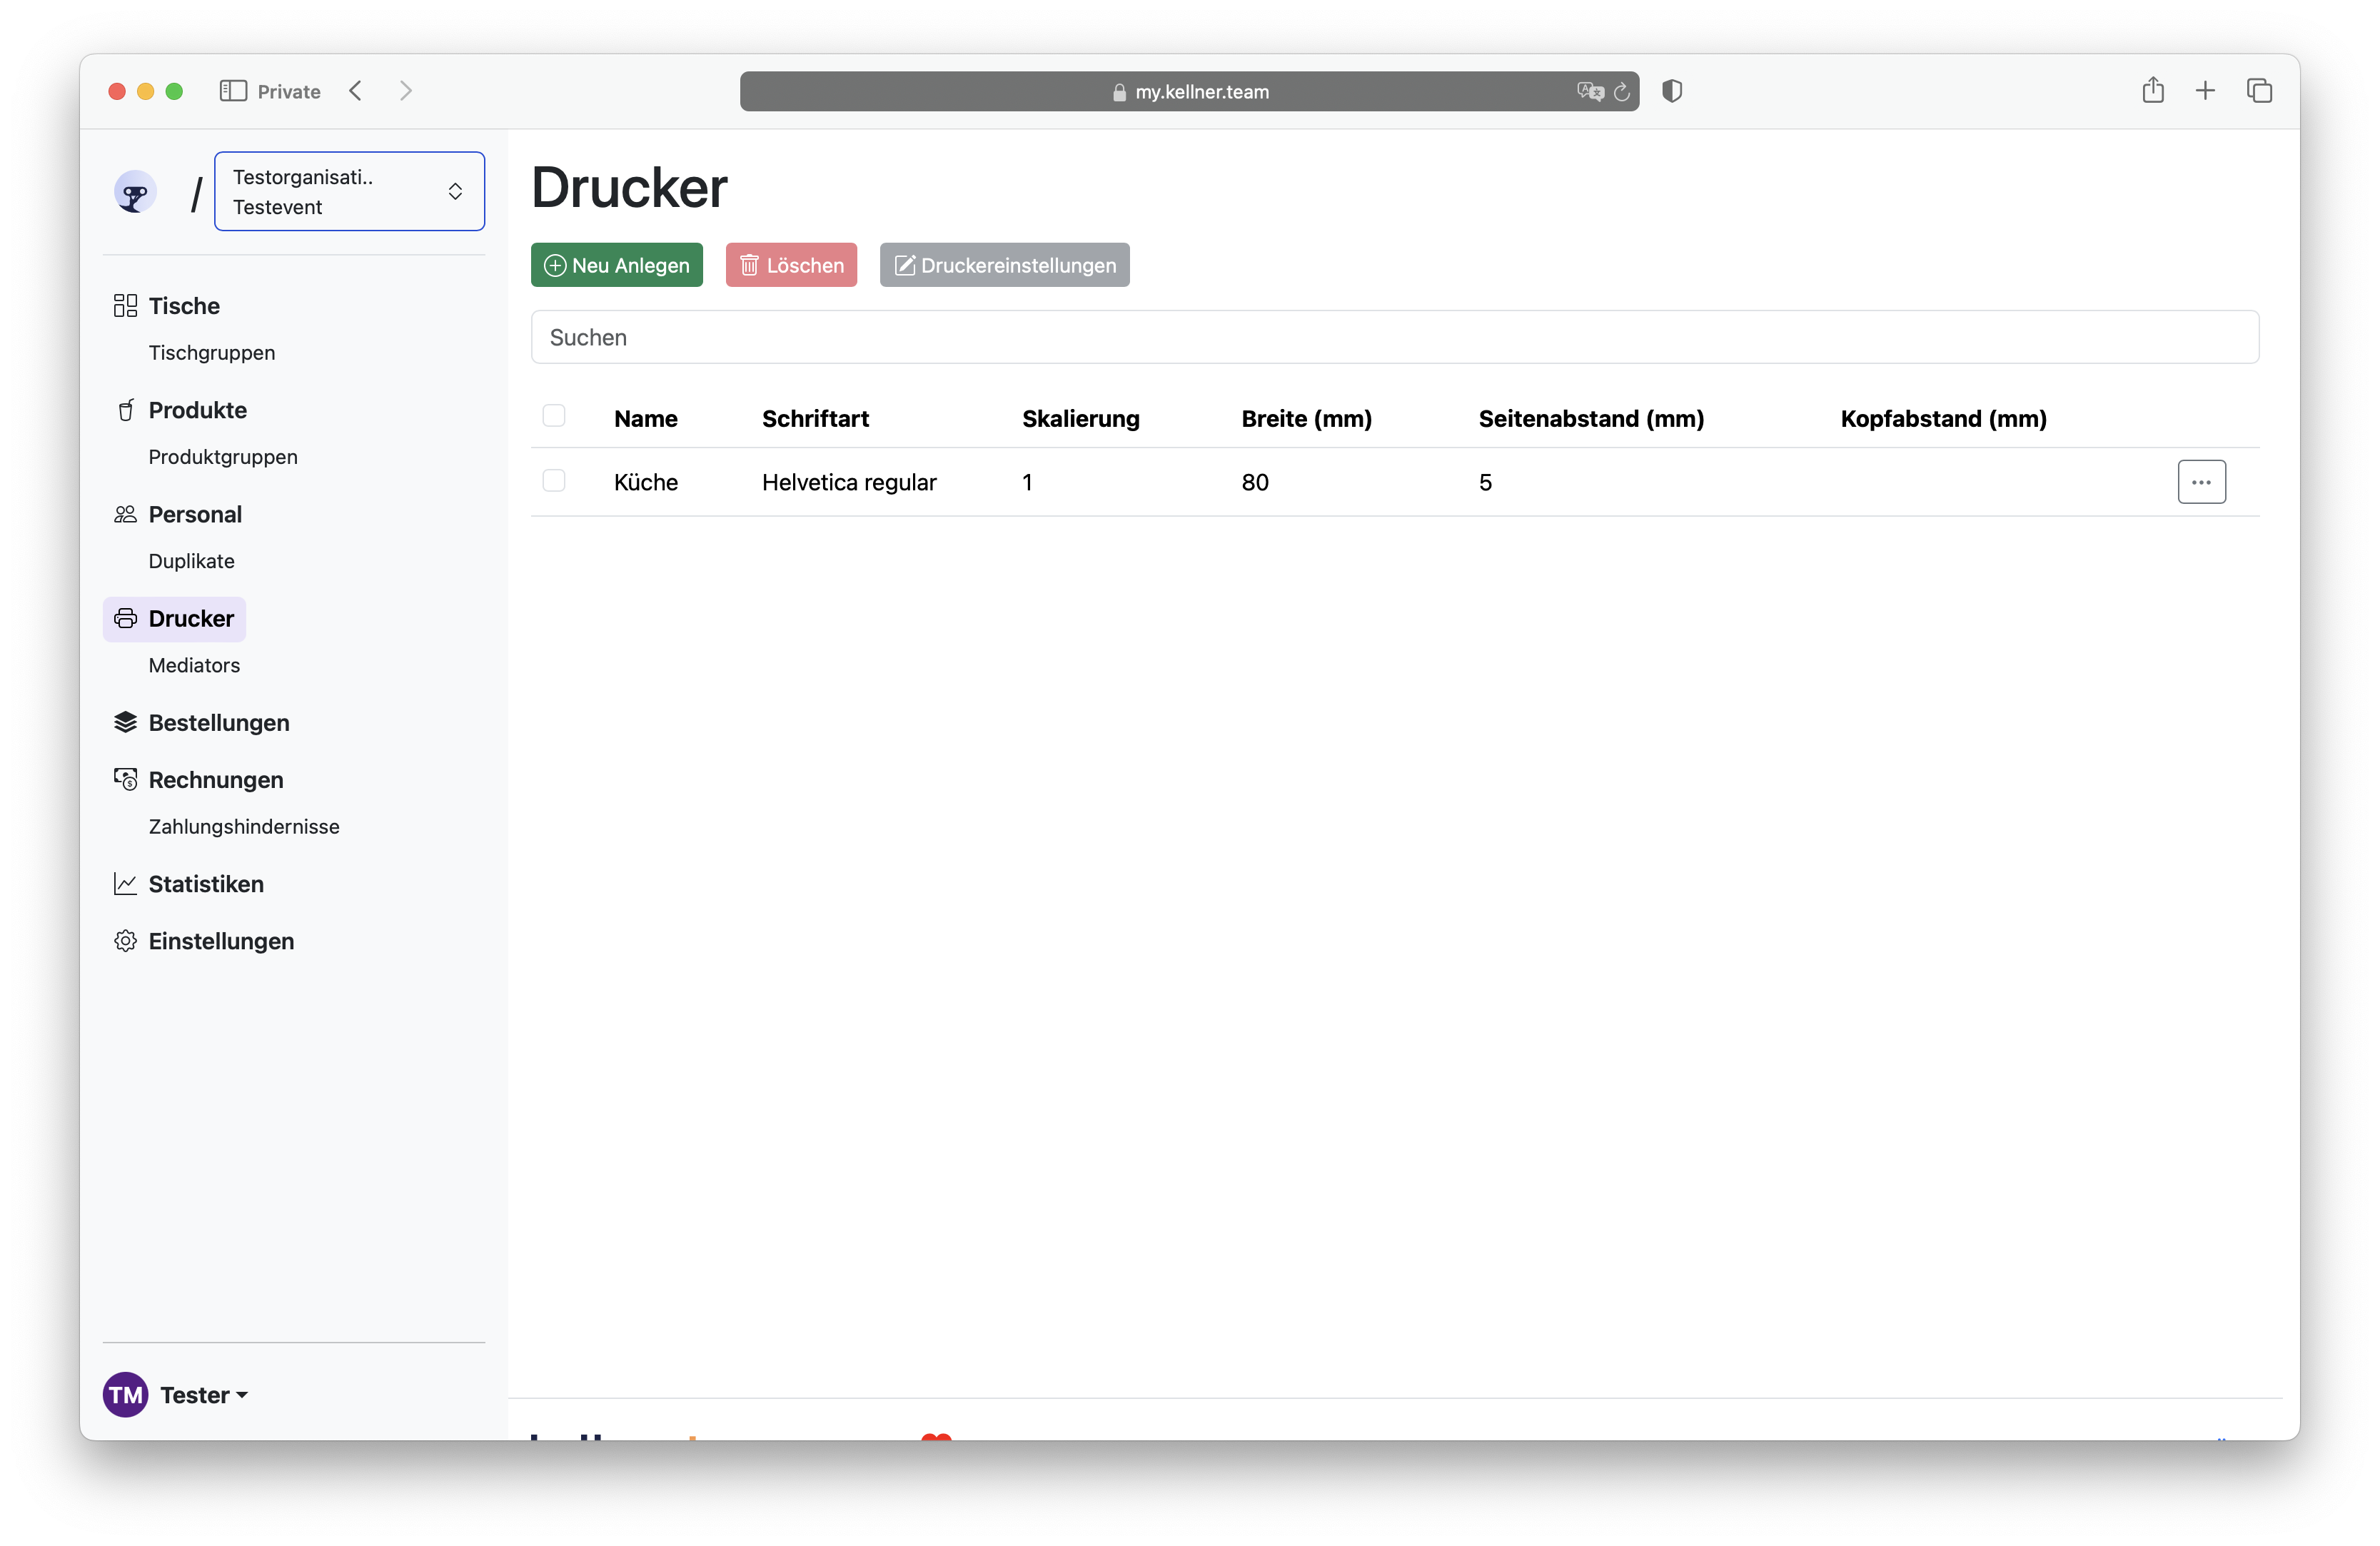Open the Testorganisation event selector dropdown
The height and width of the screenshot is (1546, 2380).
point(349,191)
